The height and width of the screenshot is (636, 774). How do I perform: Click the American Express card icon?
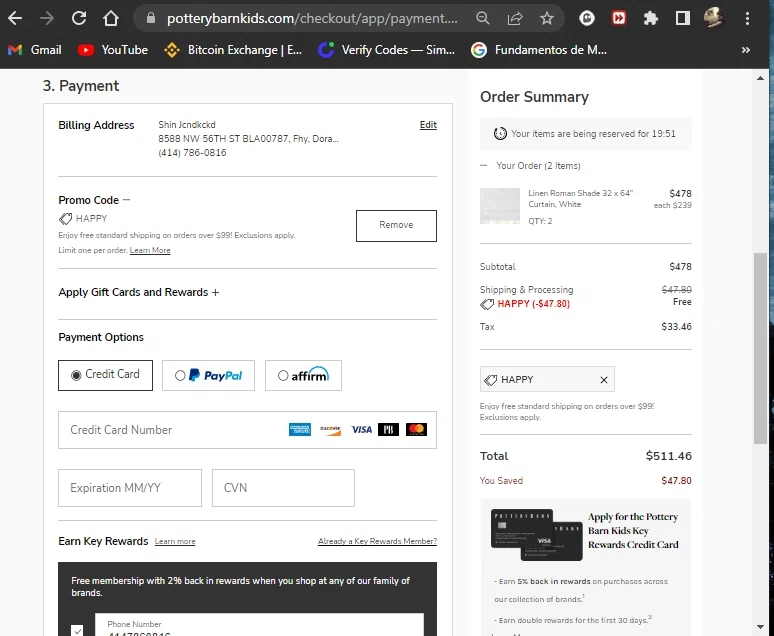(300, 430)
